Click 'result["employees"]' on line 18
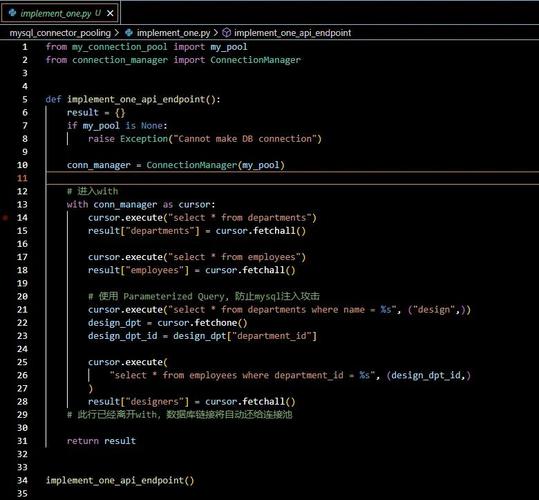 click(x=138, y=270)
